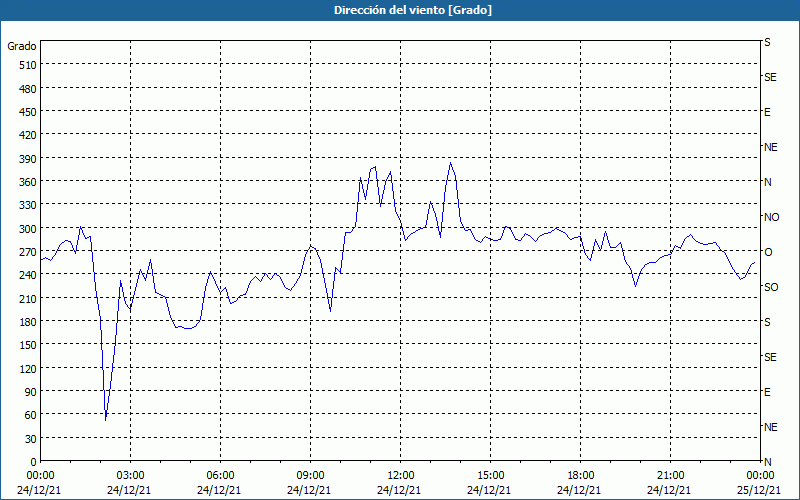Click the "S" compass label level with 180

click(x=767, y=322)
